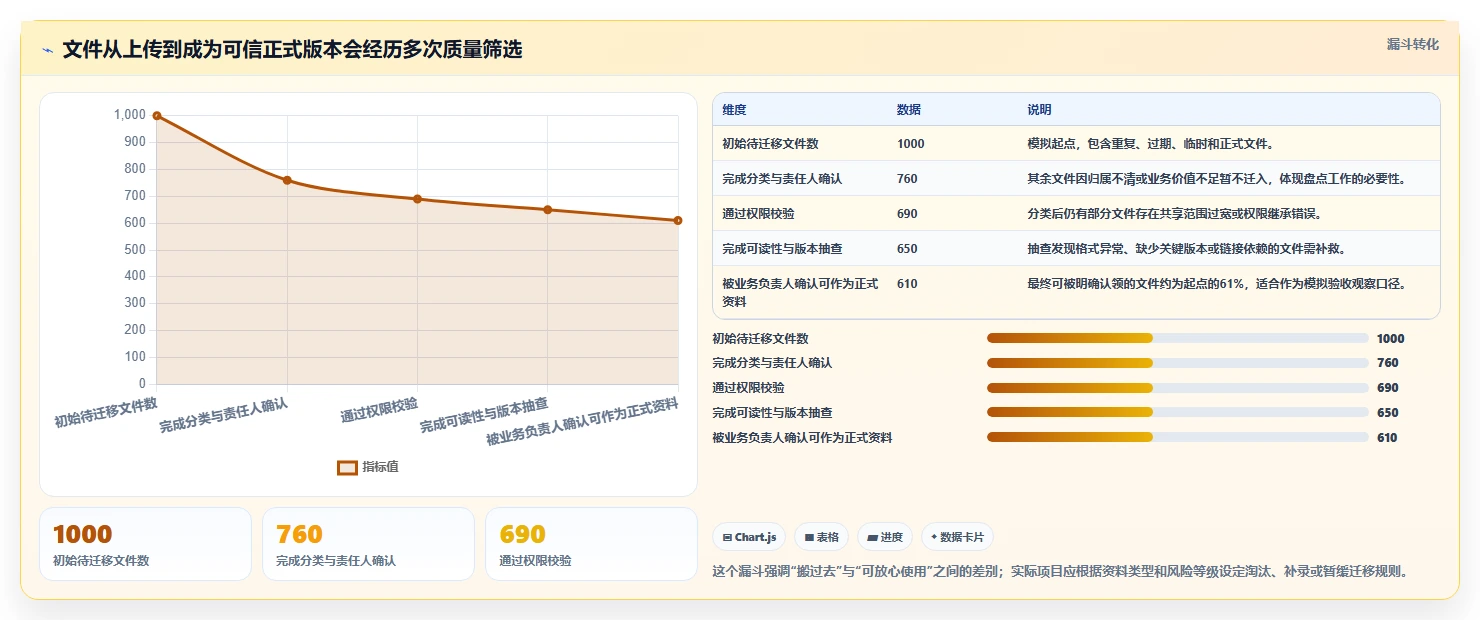
Task: Open the 760 完成分类与责任人确认 data card
Action: [368, 544]
